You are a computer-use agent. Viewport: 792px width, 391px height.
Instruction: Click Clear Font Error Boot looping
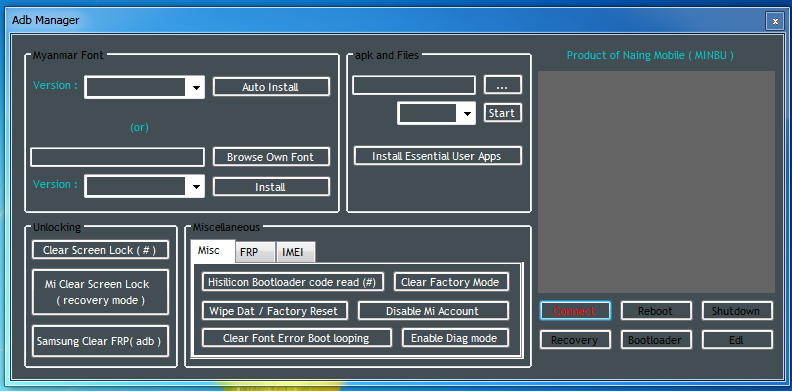pyautogui.click(x=297, y=337)
